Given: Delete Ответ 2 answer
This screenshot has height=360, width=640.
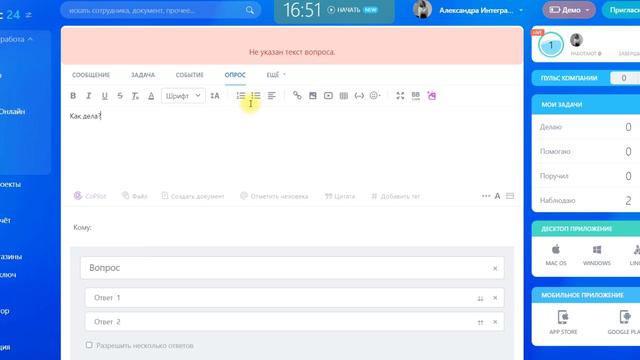Looking at the screenshot, I should [495, 322].
